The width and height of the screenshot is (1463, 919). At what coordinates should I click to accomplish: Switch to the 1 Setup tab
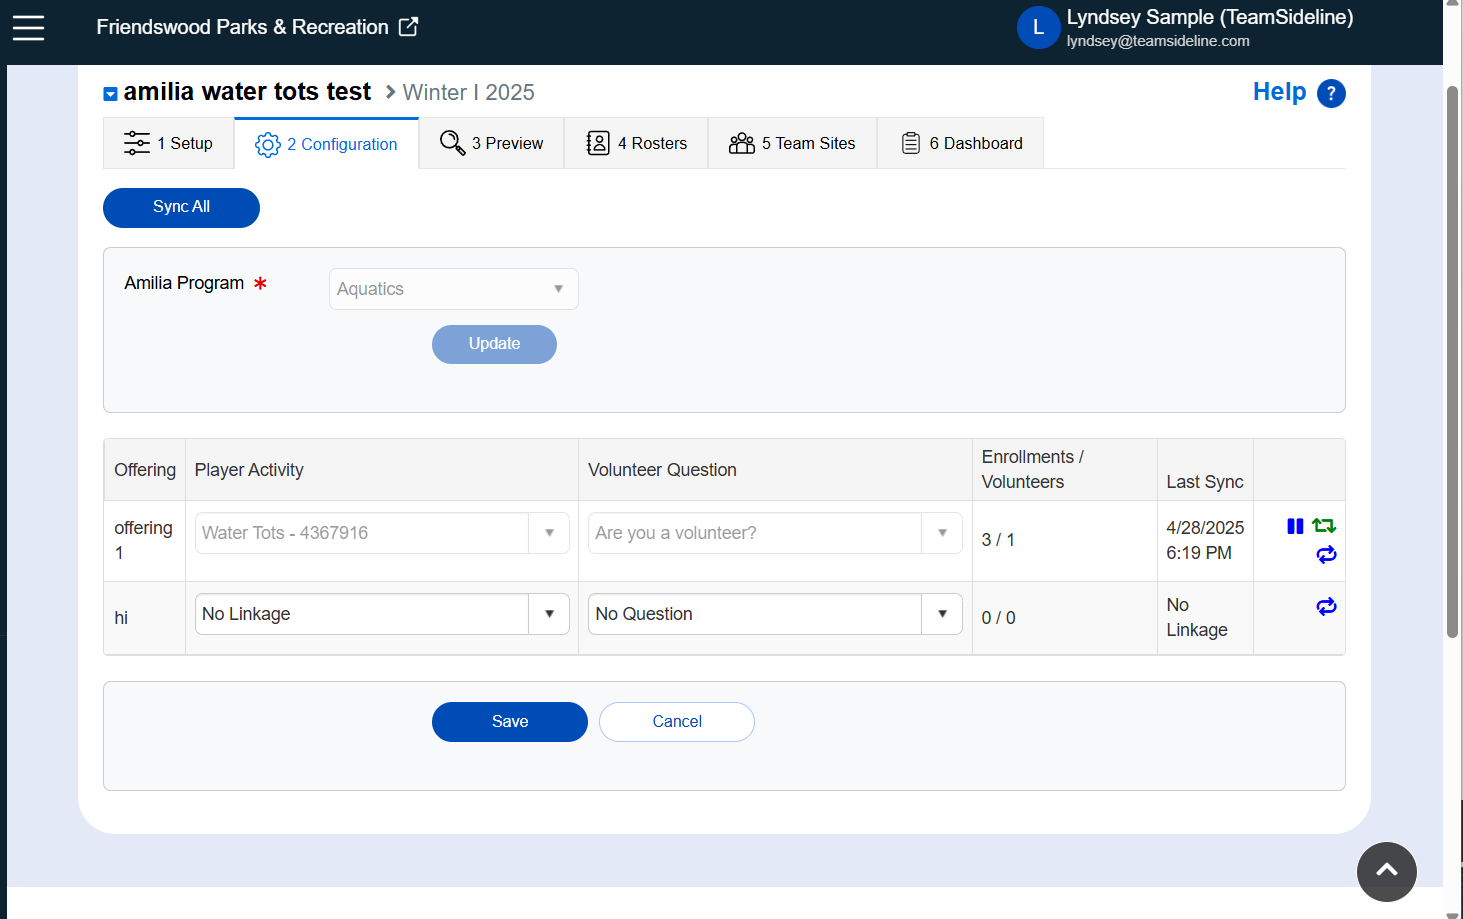coord(168,143)
